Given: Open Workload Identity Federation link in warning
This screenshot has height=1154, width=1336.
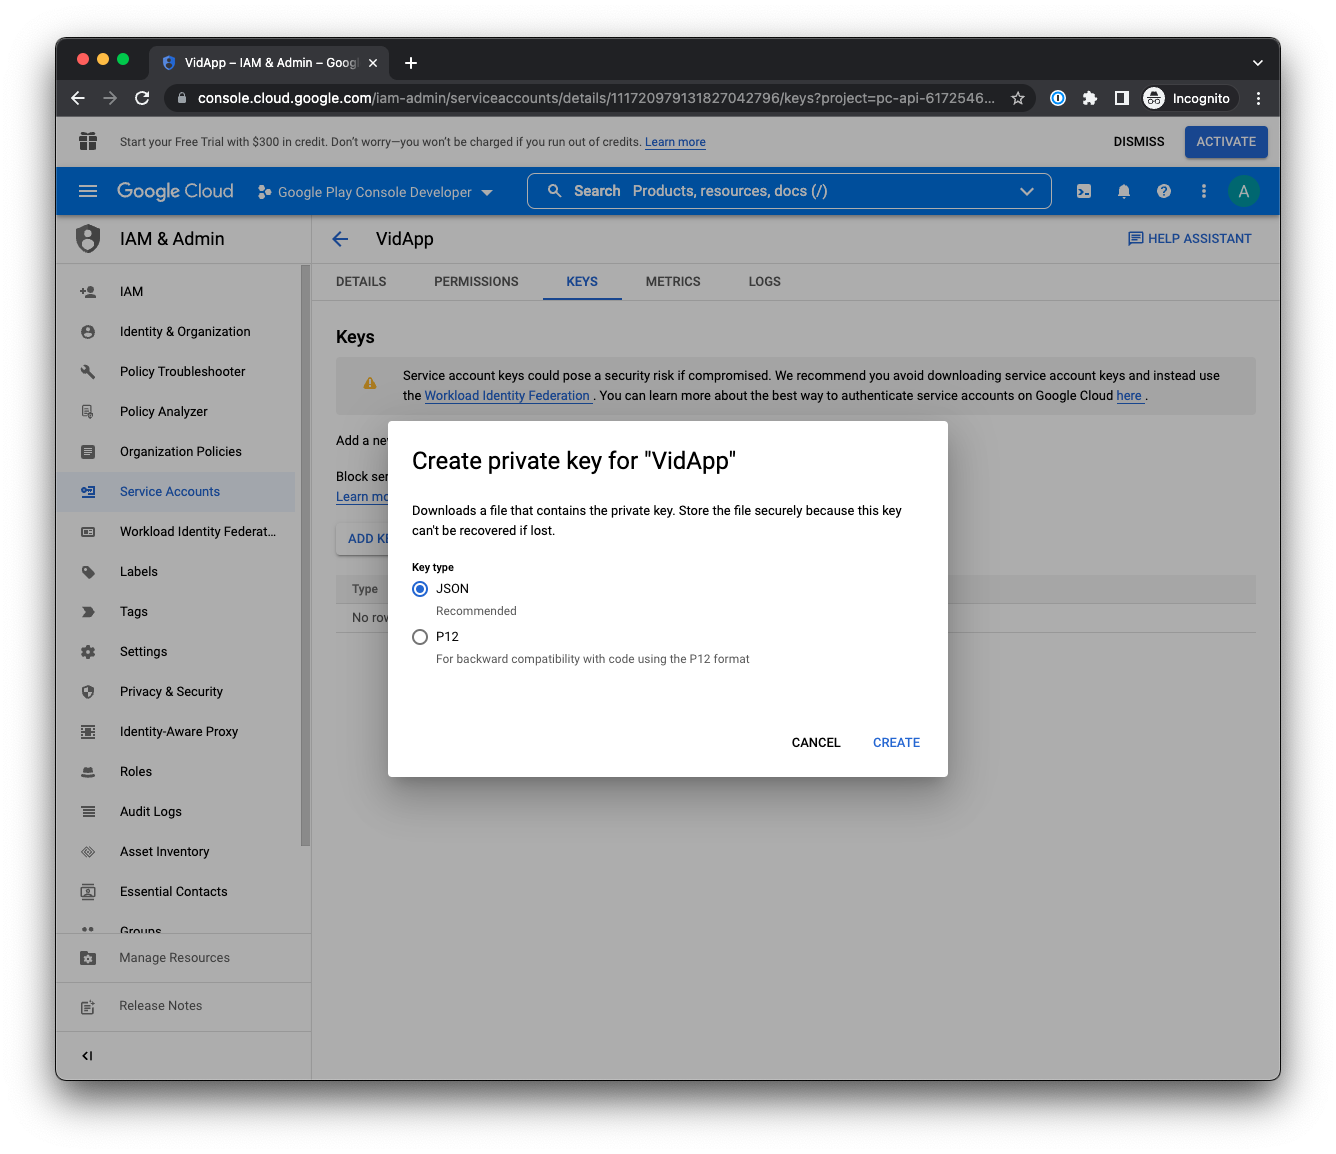Looking at the screenshot, I should [507, 396].
